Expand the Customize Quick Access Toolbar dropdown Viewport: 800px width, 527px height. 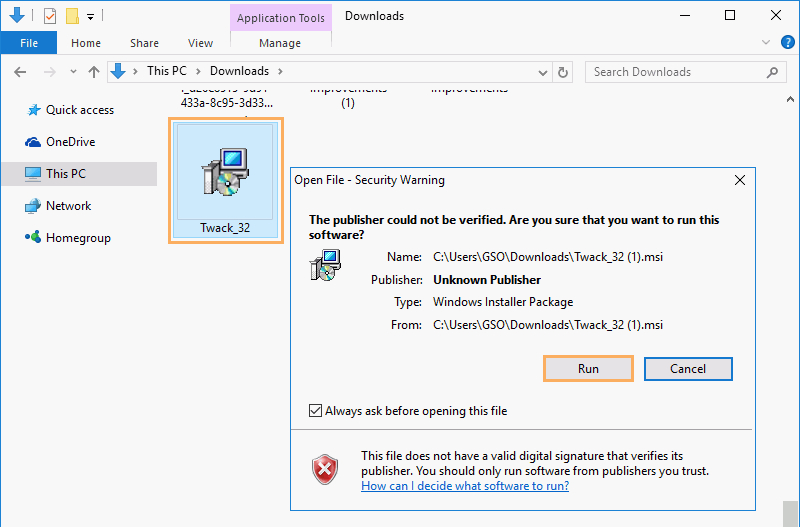click(x=90, y=16)
